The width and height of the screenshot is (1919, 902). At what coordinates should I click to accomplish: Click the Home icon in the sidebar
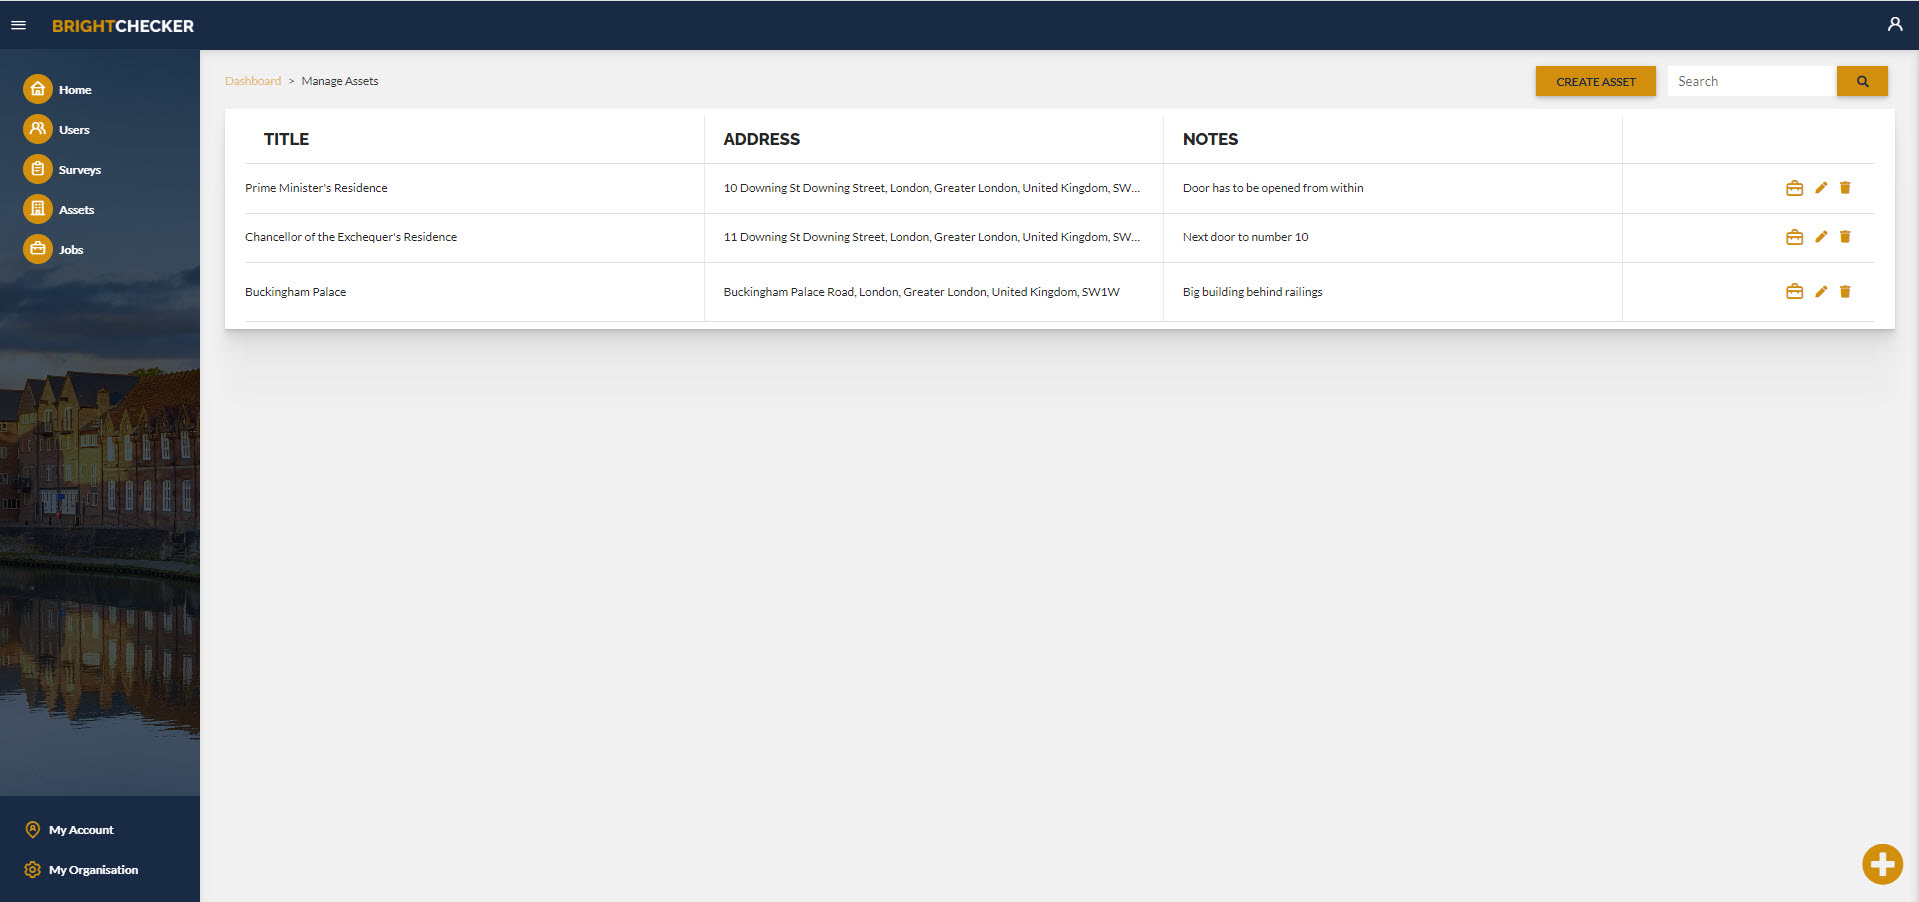tap(37, 89)
